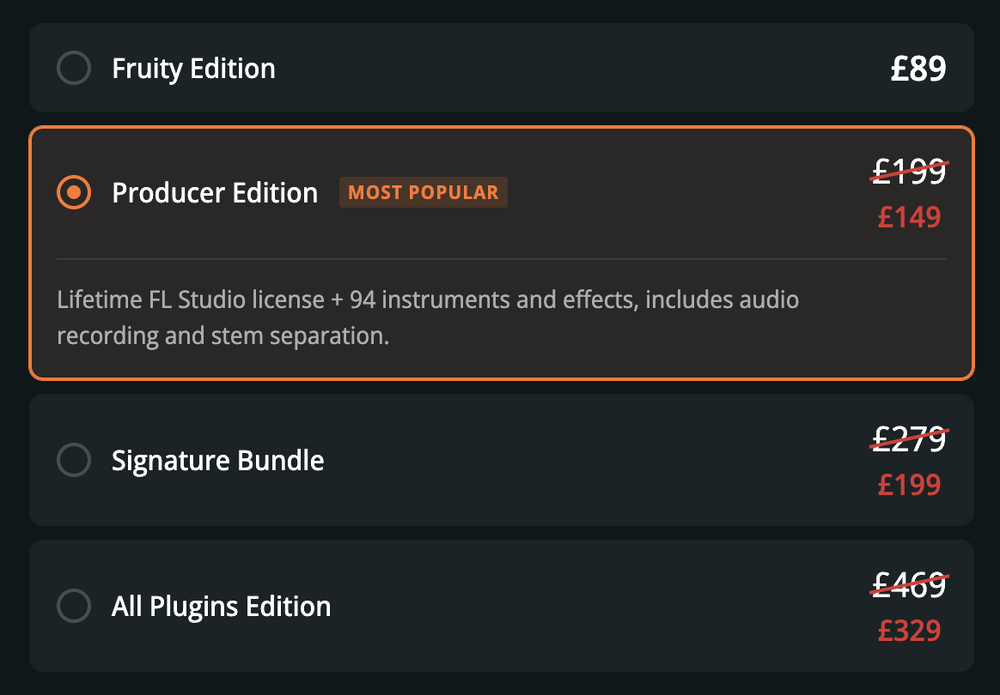This screenshot has height=695, width=1000.
Task: Click the crossed-out £469 price
Action: coord(909,584)
